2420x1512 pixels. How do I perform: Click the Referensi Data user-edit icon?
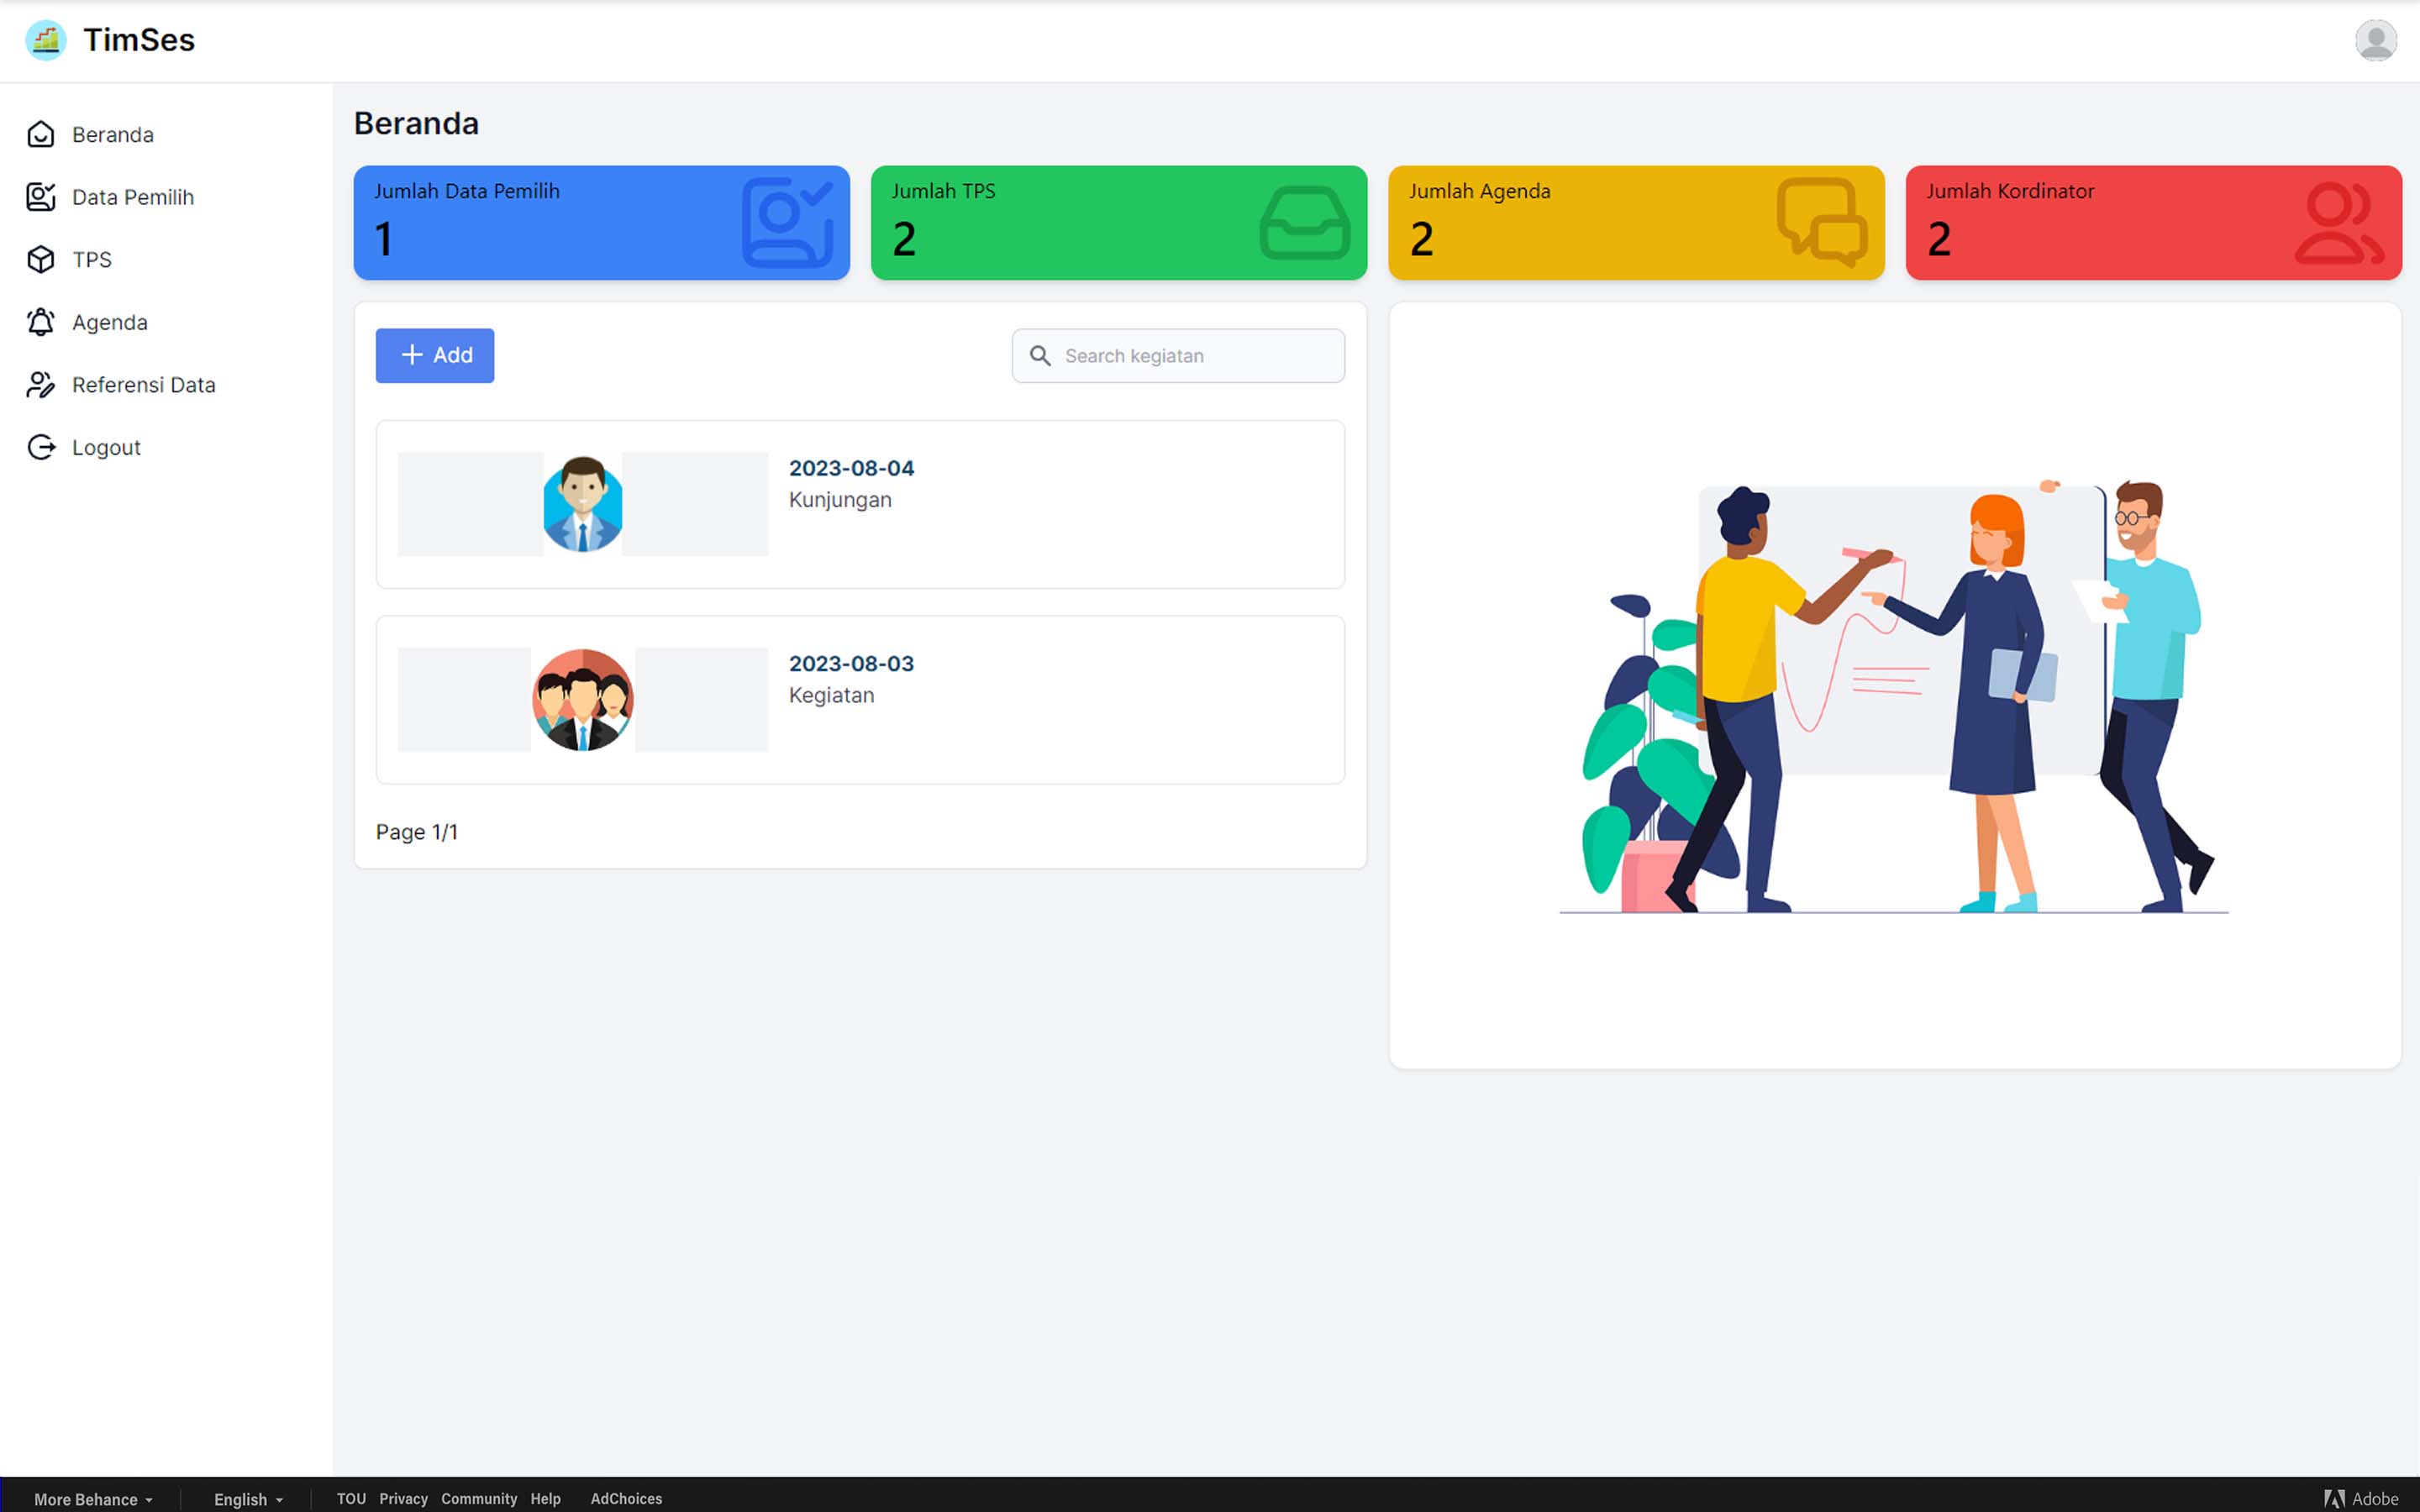point(41,385)
